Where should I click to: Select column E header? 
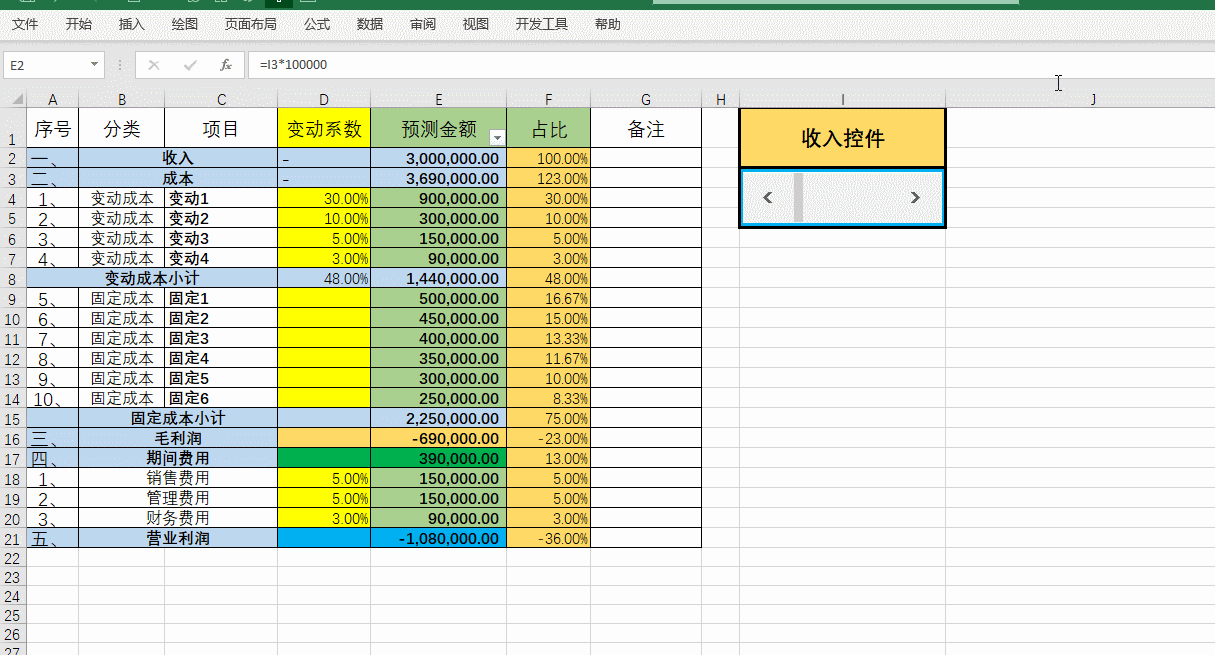(439, 99)
